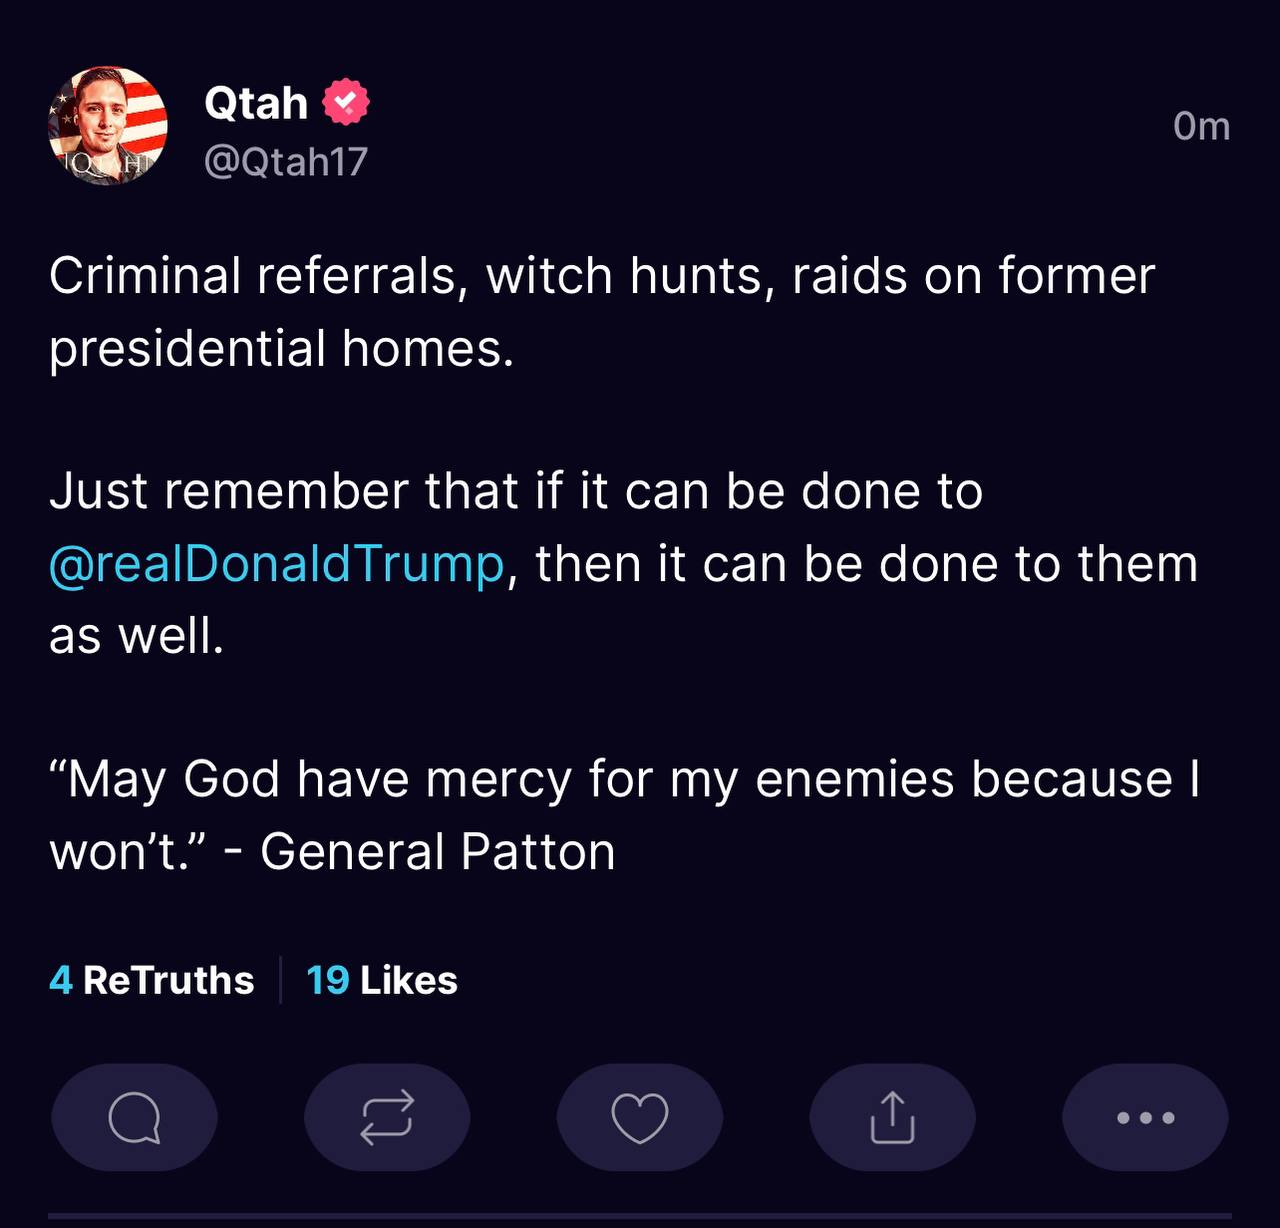Click the "presidential homes." text line
This screenshot has width=1280, height=1228.
pyautogui.click(x=281, y=348)
